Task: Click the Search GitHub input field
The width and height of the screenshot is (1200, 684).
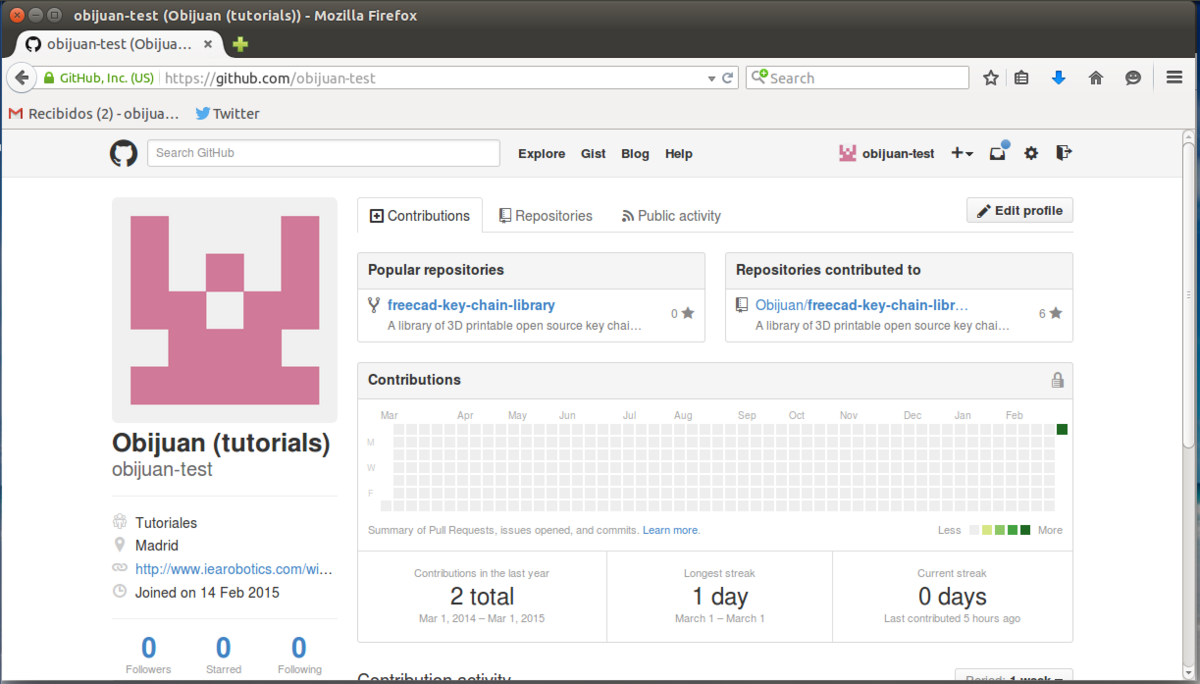Action: (x=323, y=153)
